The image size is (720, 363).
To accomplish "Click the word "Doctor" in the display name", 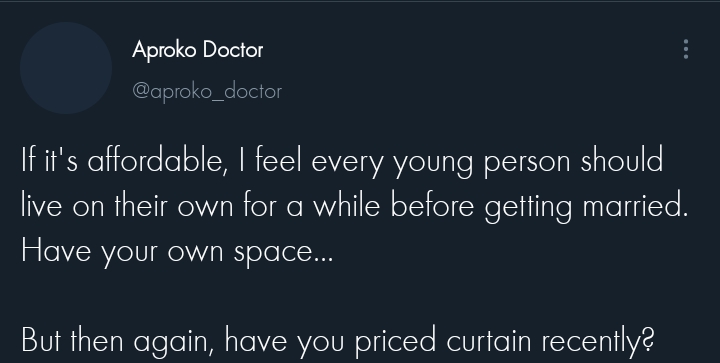I will pyautogui.click(x=233, y=50).
